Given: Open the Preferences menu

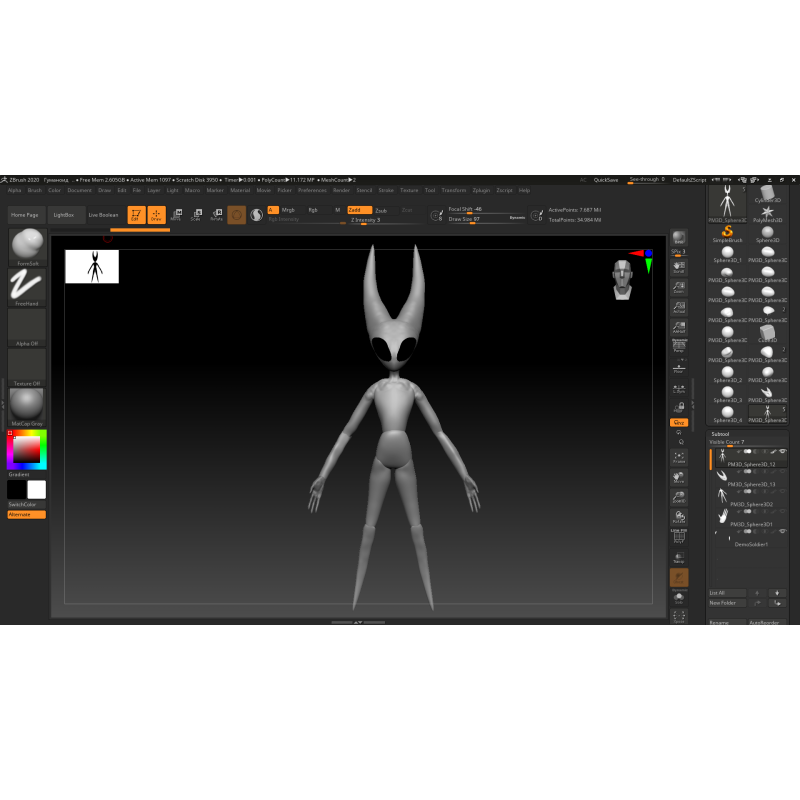Looking at the screenshot, I should [x=312, y=190].
